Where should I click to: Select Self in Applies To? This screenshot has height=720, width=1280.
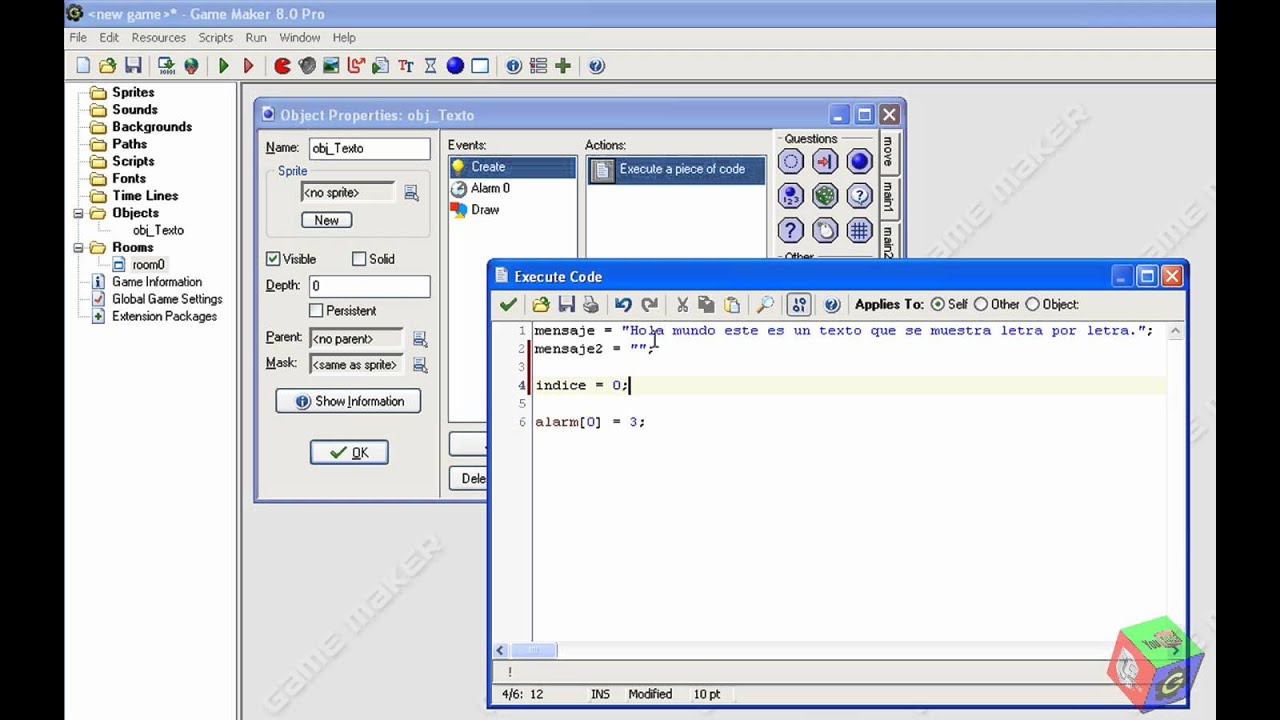coord(937,304)
